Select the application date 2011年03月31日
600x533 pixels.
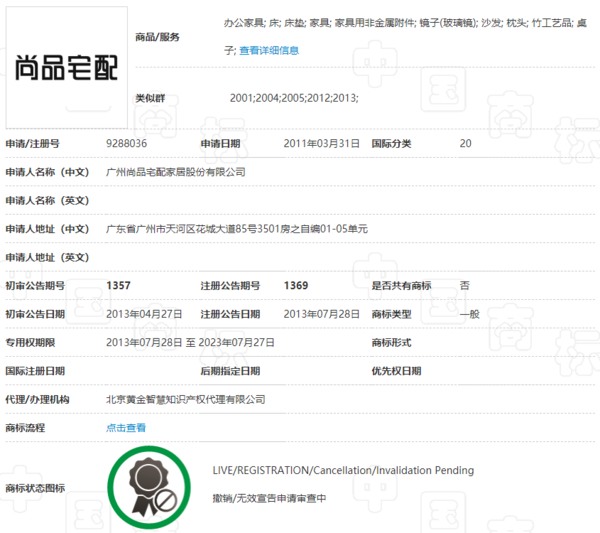[x=321, y=143]
